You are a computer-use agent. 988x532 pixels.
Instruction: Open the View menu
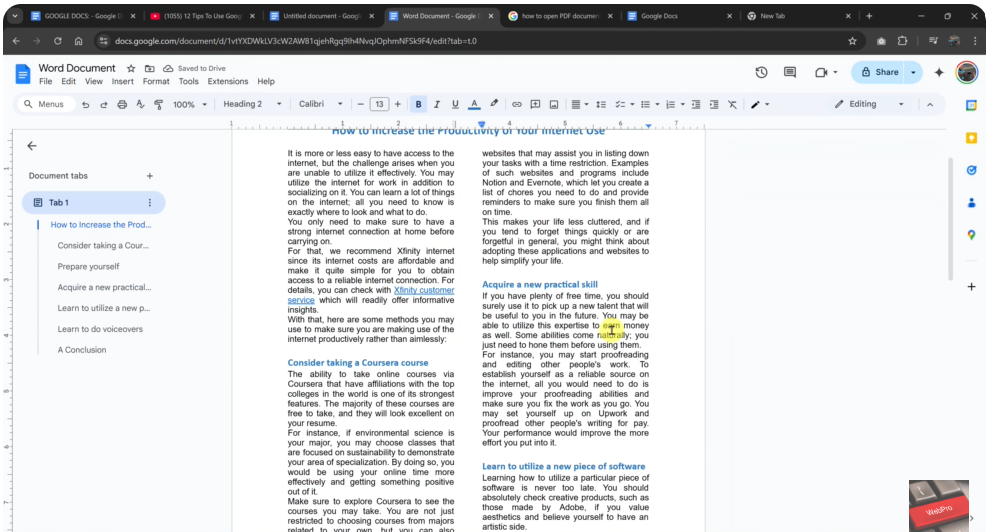click(x=93, y=81)
